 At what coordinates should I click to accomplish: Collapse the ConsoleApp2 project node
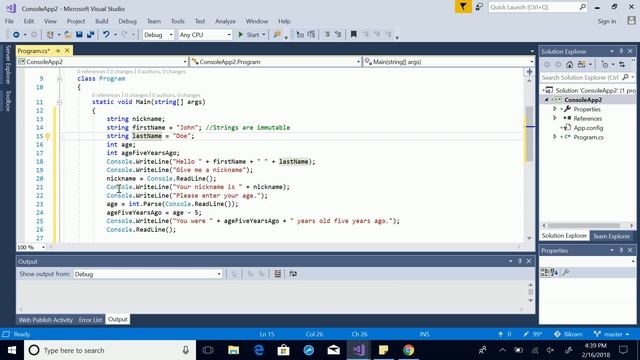point(547,100)
